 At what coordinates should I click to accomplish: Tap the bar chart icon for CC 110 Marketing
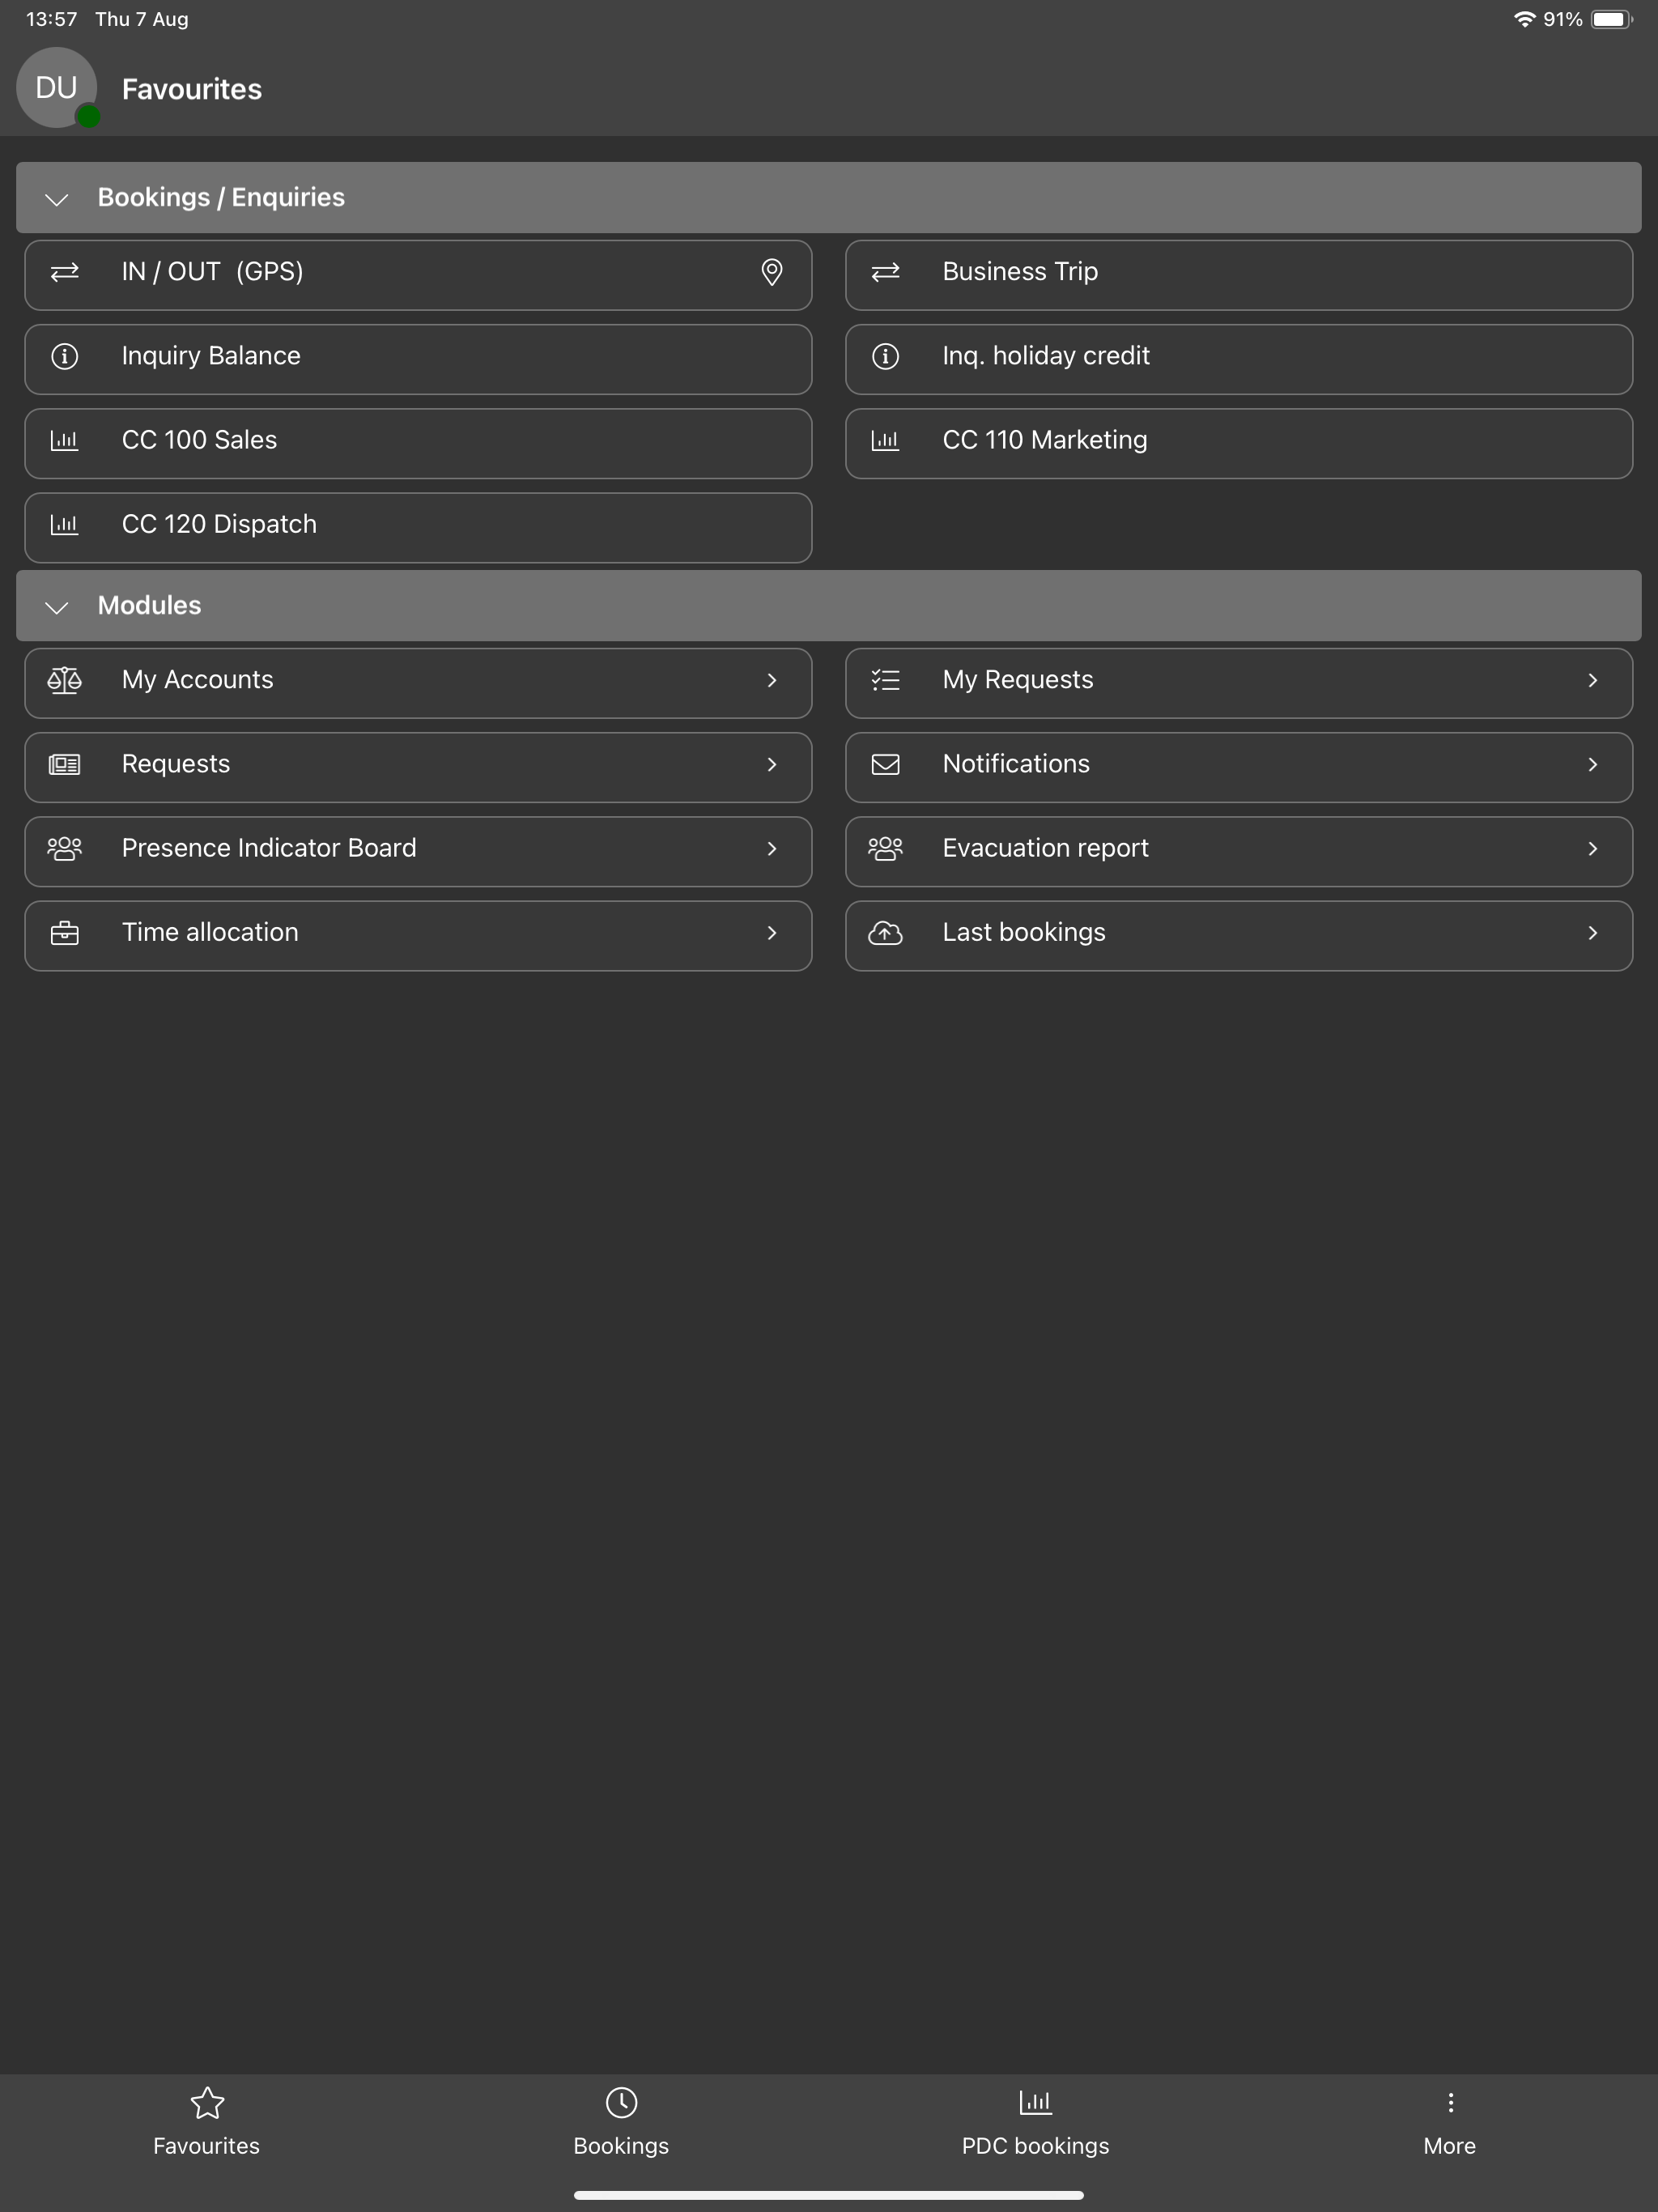(x=885, y=440)
